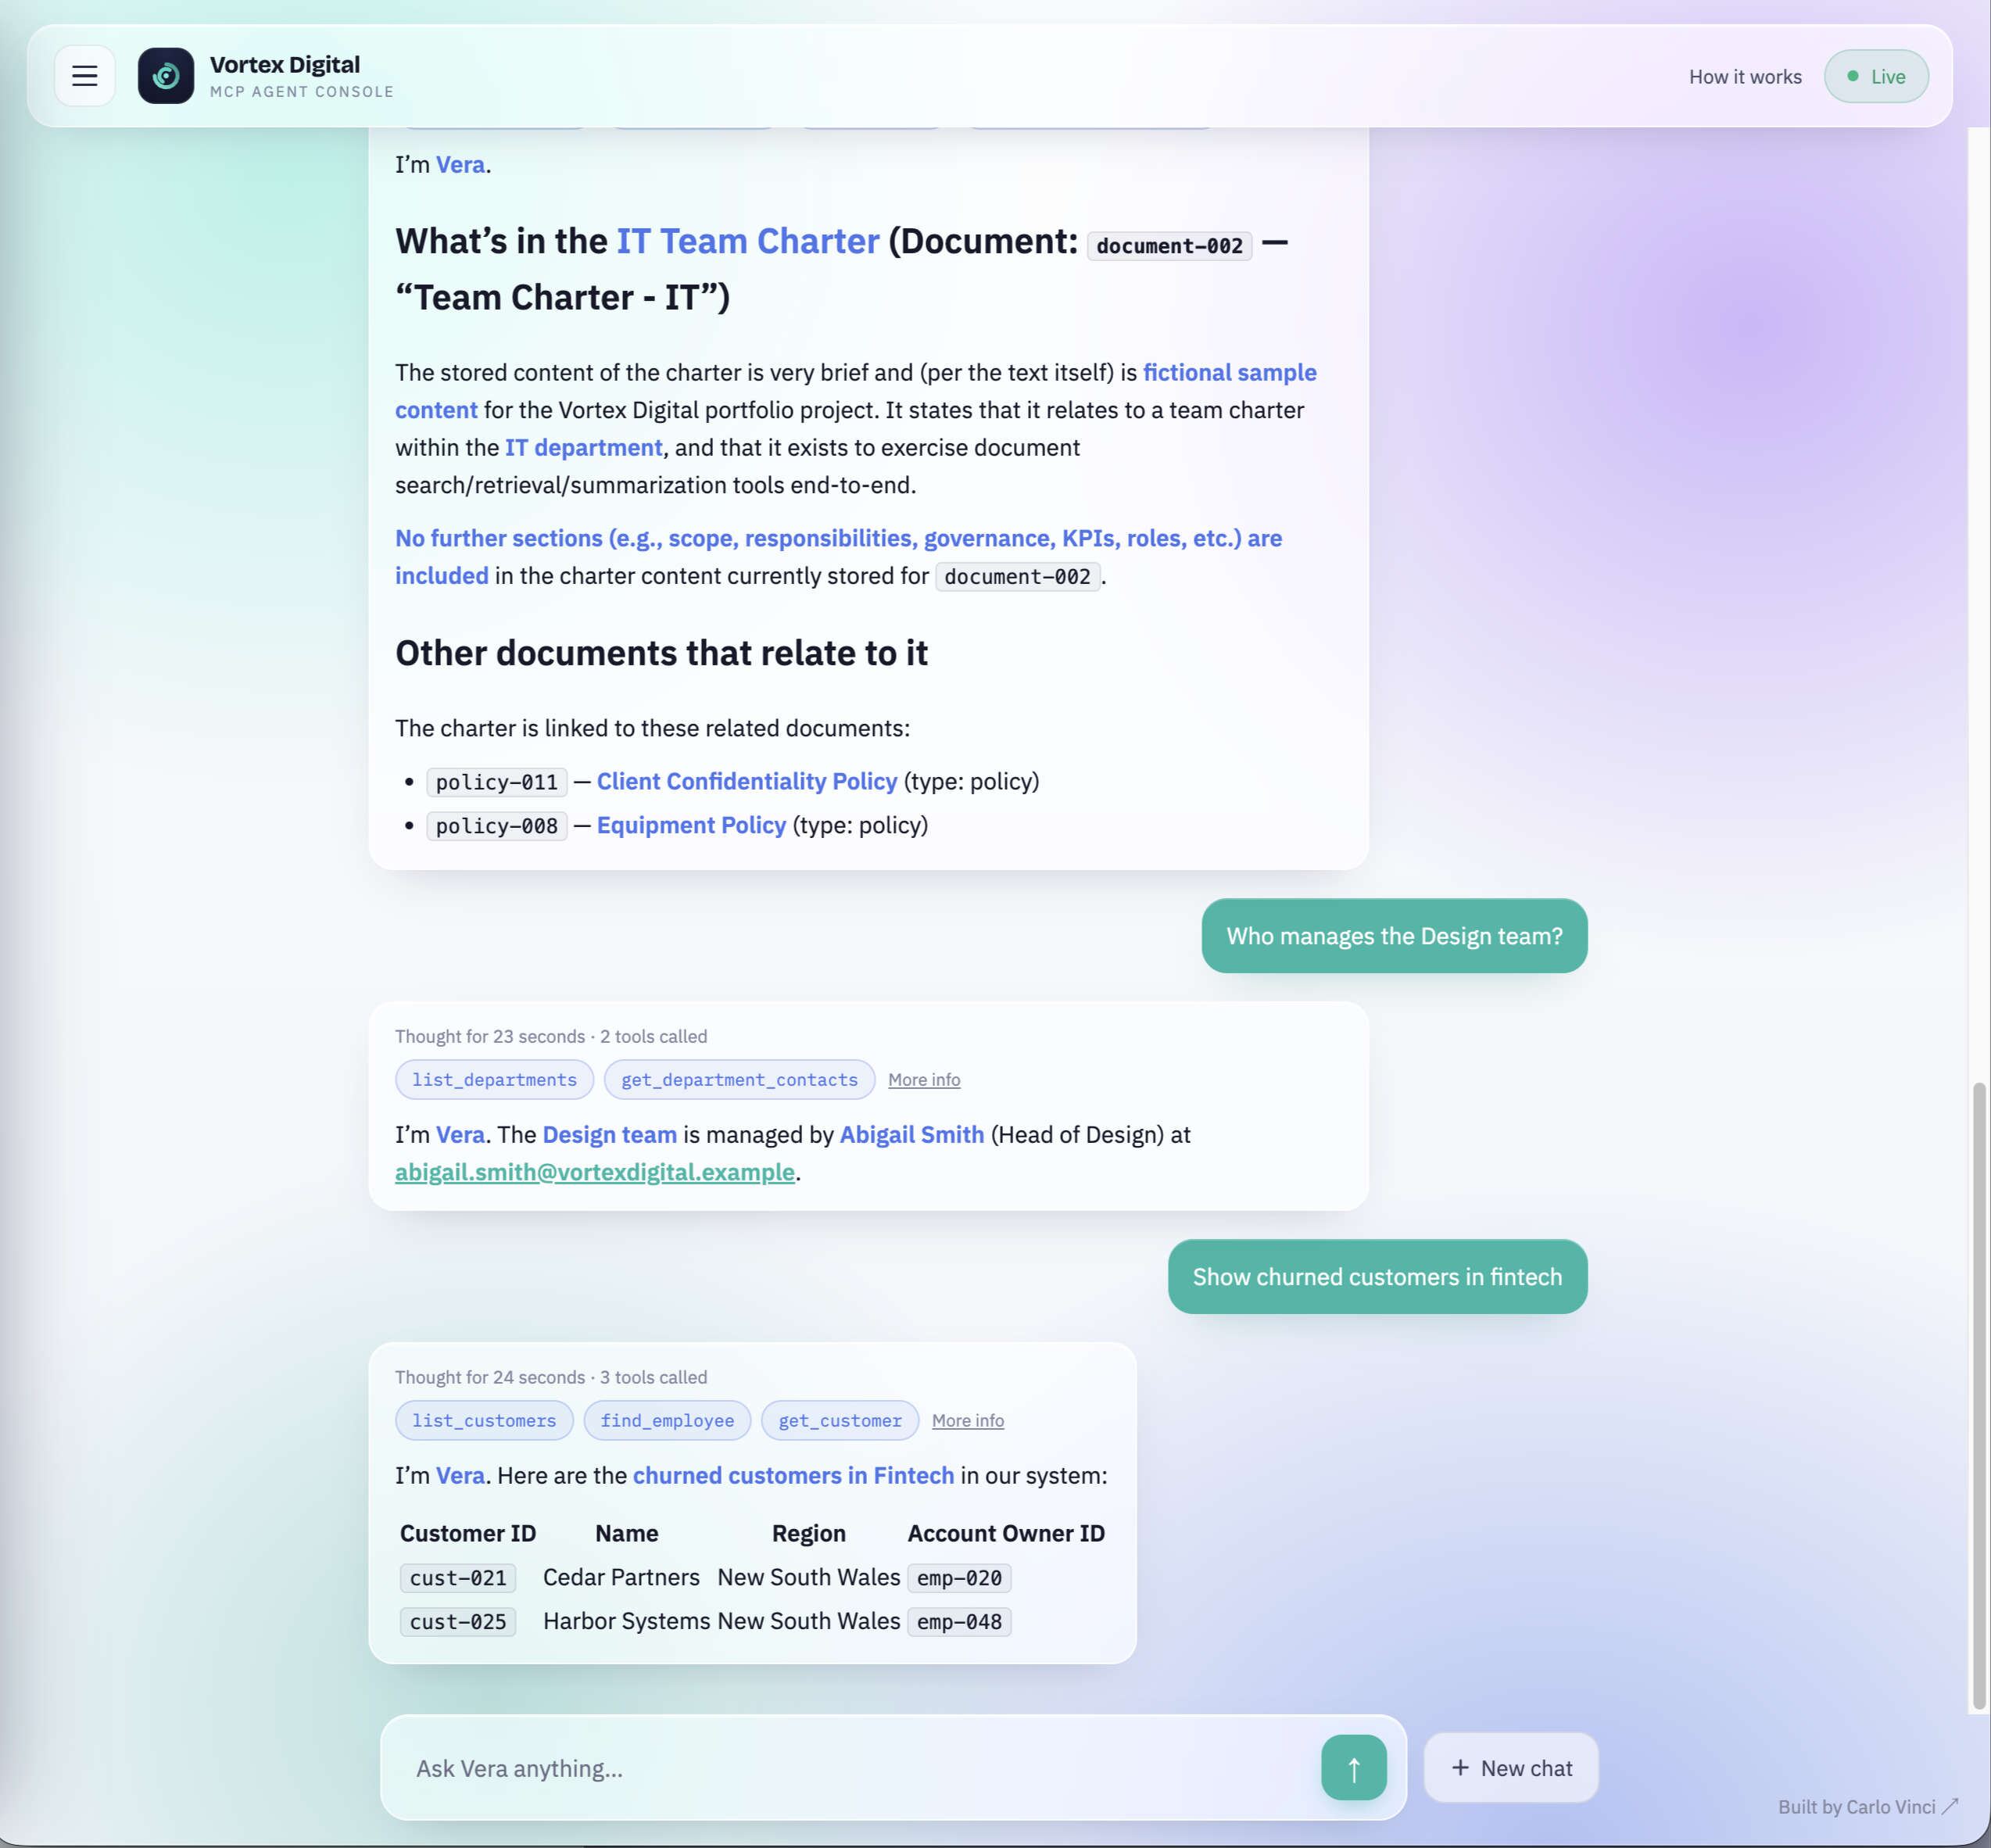Click 'Thought for 23 seconds' label
This screenshot has width=1991, height=1848.
(490, 1036)
